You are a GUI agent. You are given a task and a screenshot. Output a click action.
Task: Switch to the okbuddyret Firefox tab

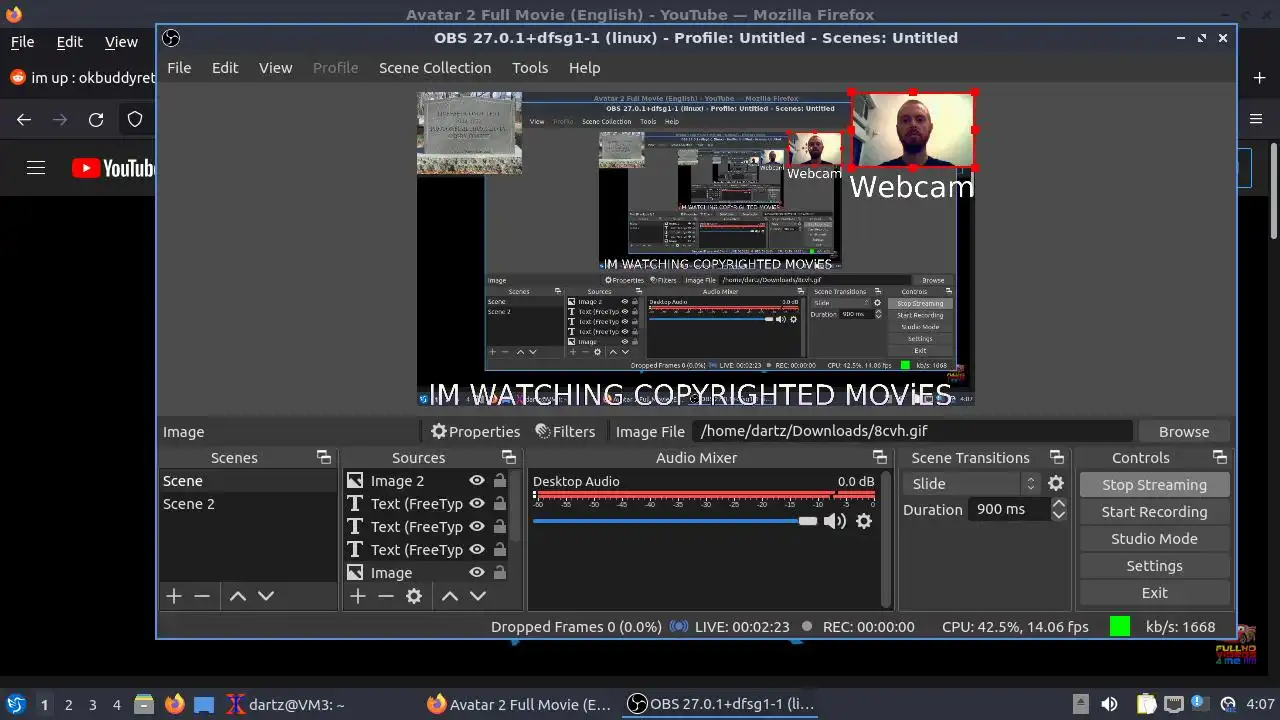point(82,77)
